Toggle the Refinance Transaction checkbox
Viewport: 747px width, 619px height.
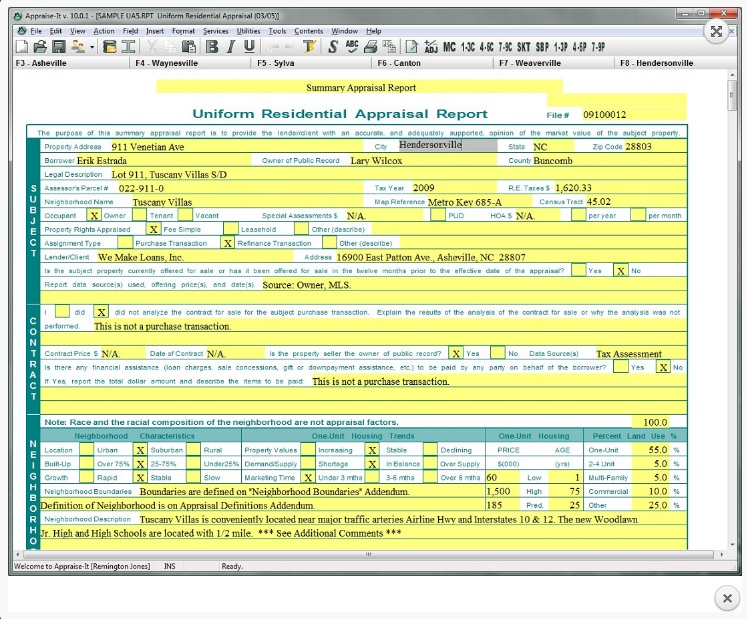(228, 243)
